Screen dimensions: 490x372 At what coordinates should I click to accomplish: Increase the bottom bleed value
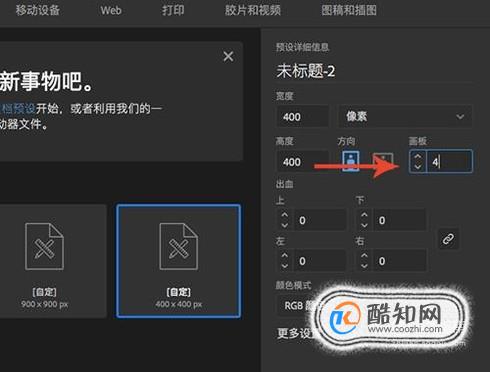(364, 215)
